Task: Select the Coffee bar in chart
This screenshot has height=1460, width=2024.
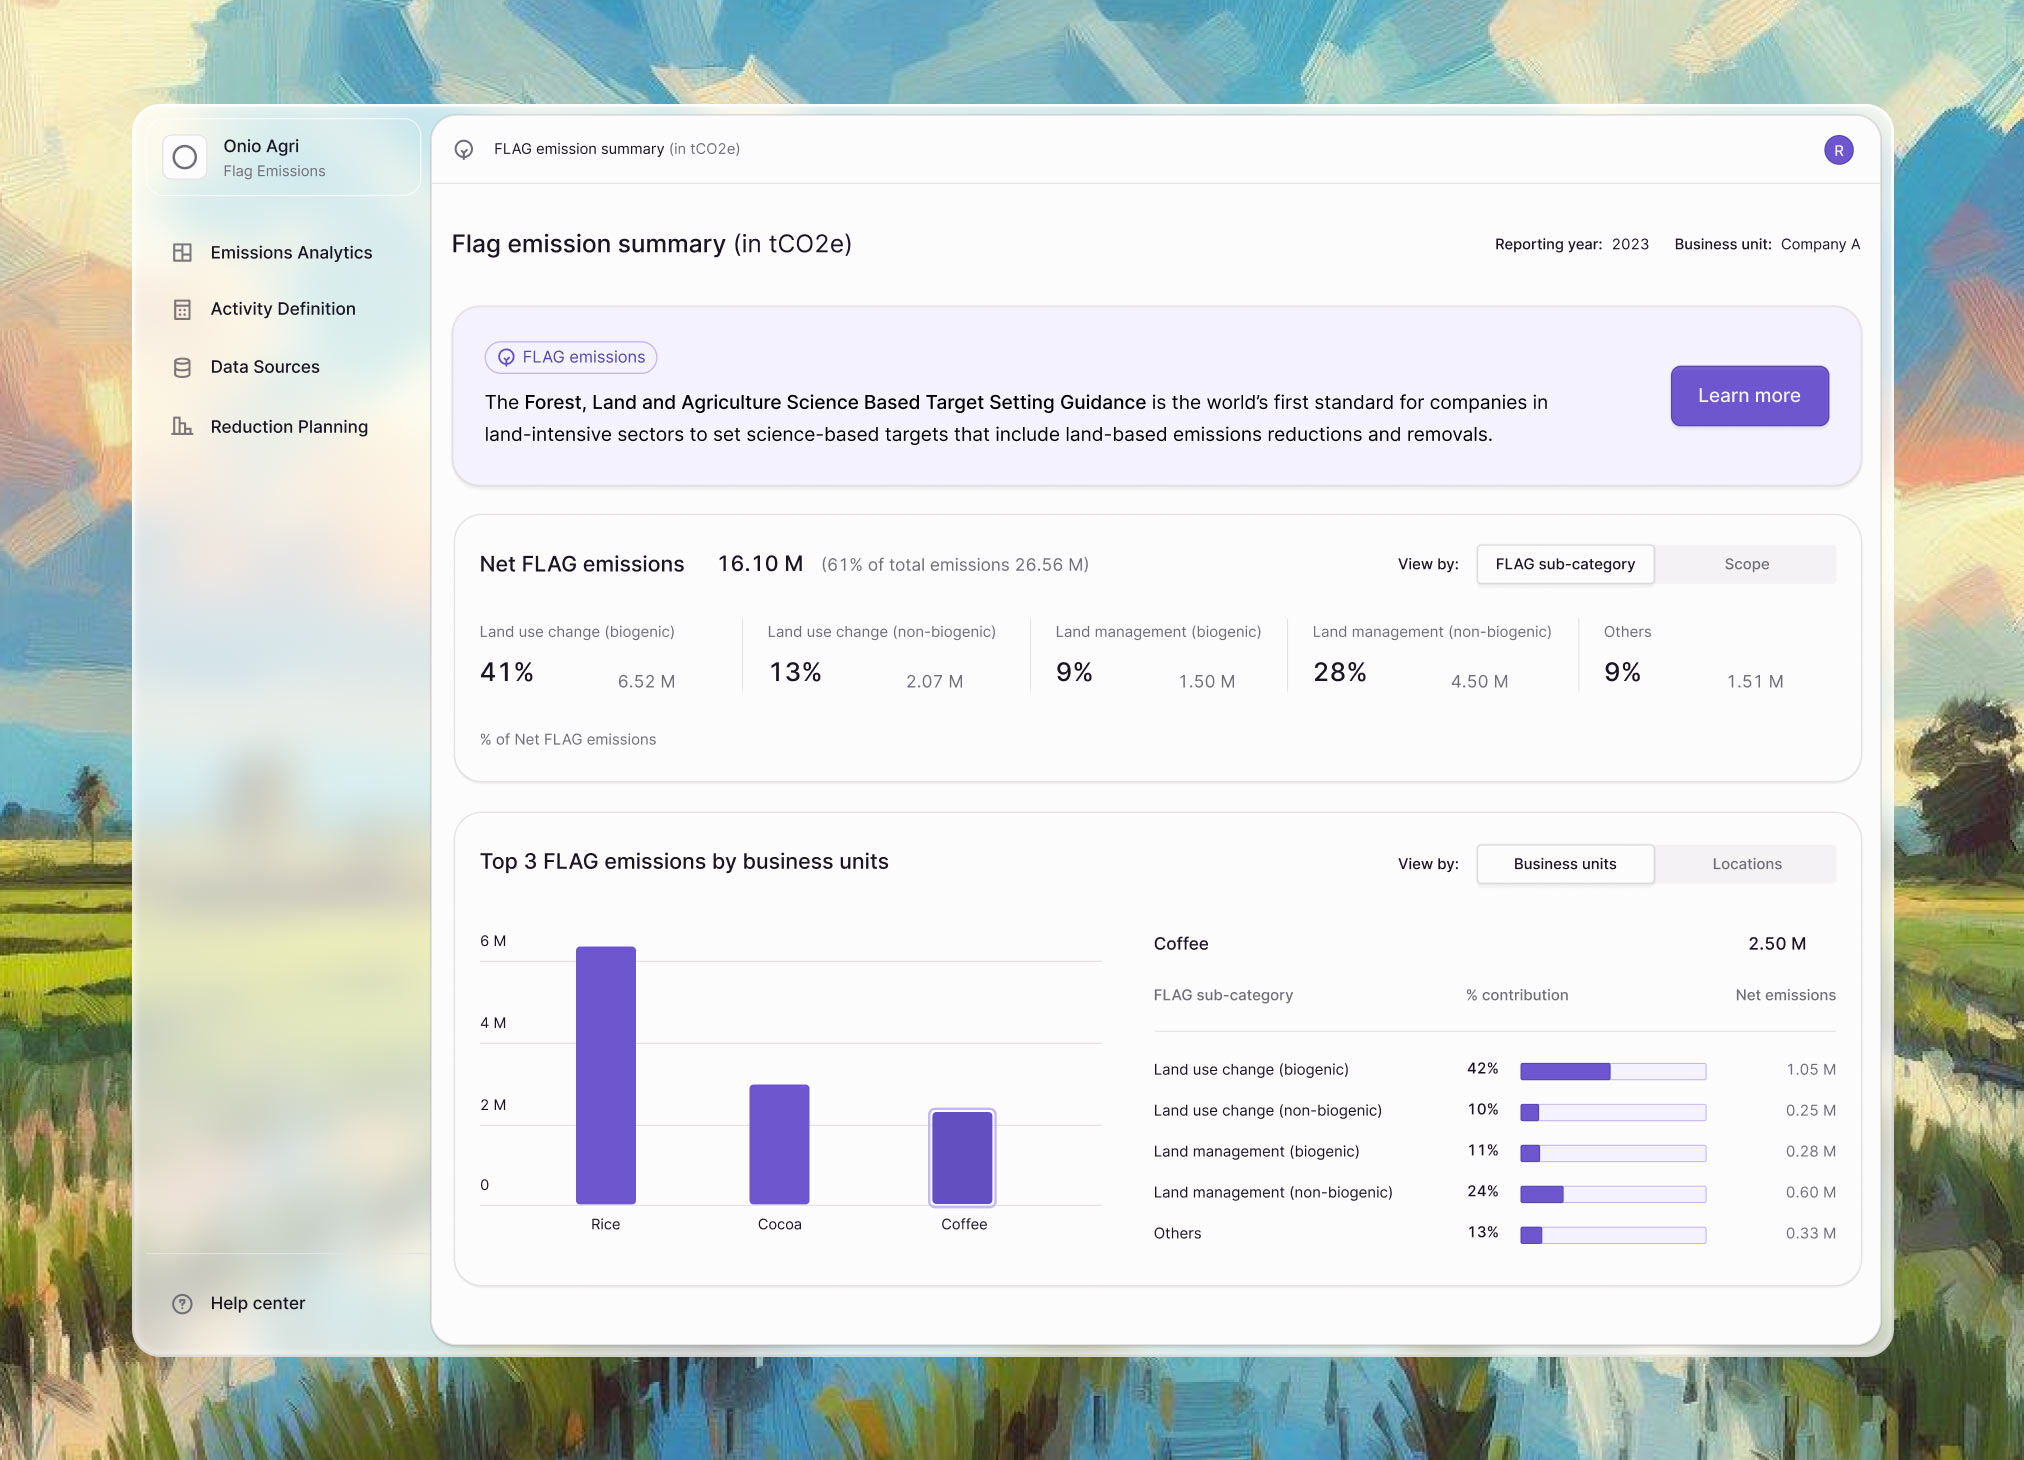Action: coord(962,1157)
